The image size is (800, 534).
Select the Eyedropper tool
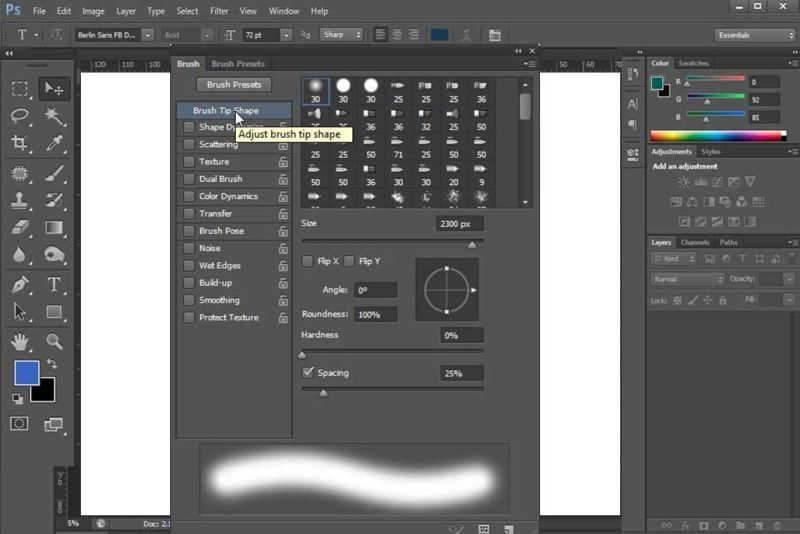(x=54, y=143)
